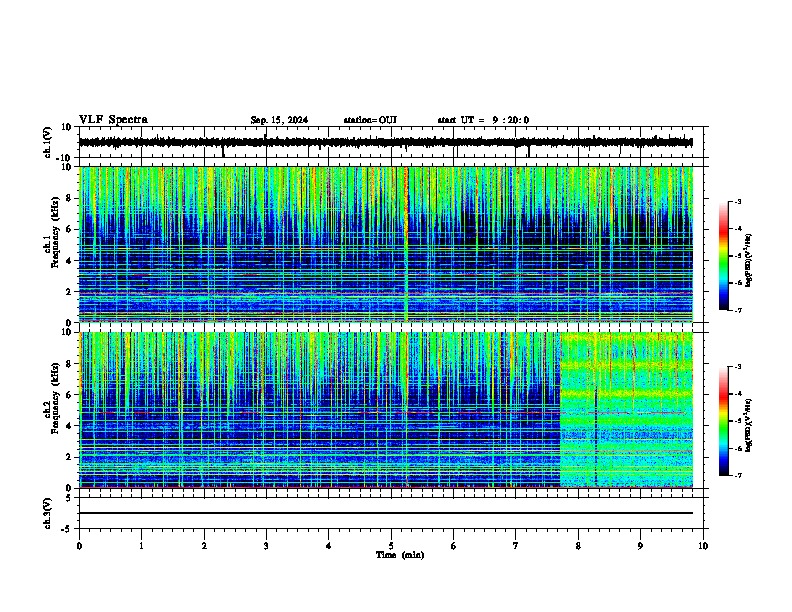Click the 'VLF Spectra' title text

[x=113, y=119]
